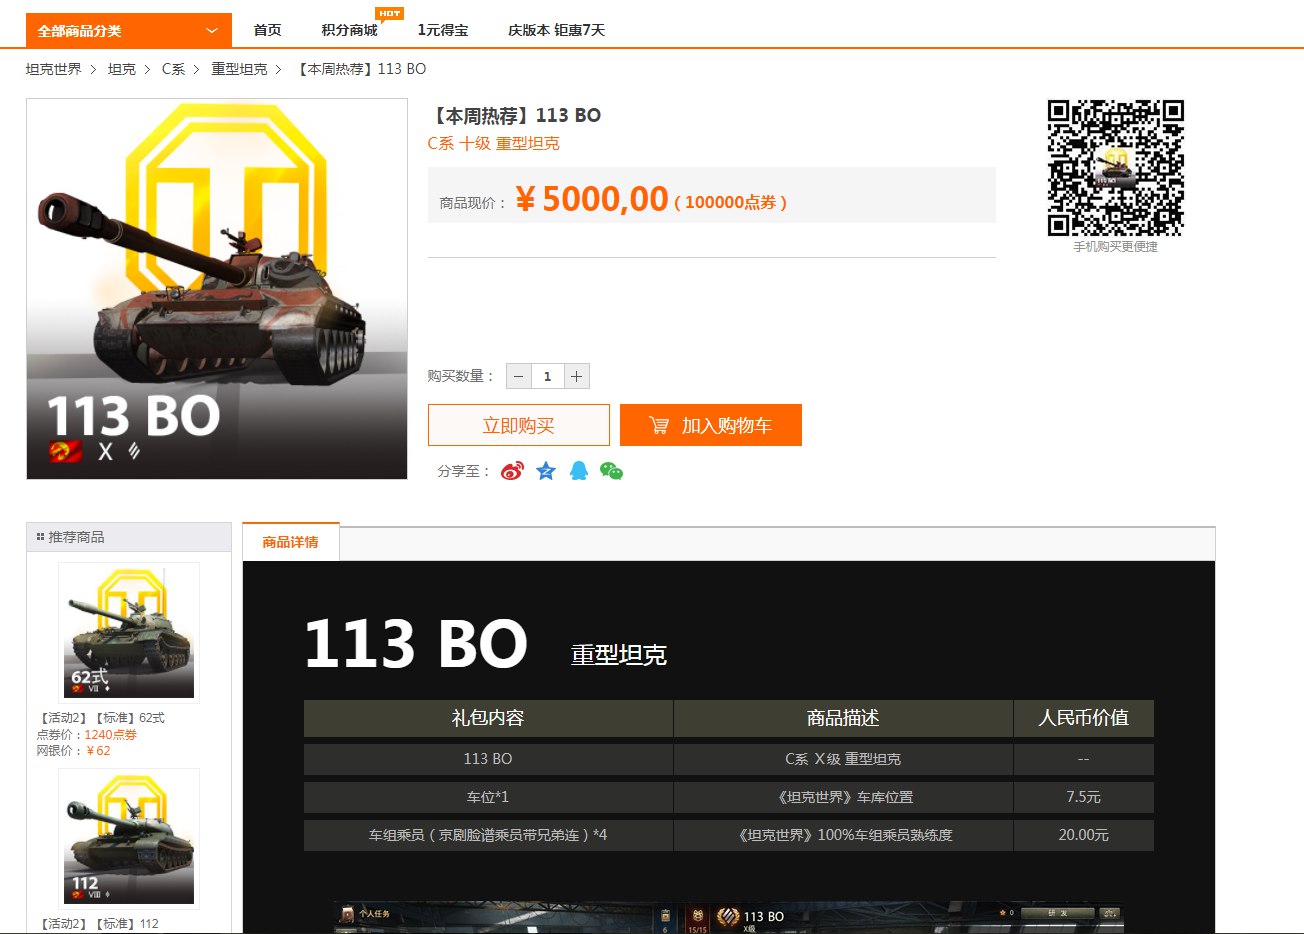Click the 【本周热荐】113 BO breadcrumb text
Viewport: 1304px width, 934px height.
click(361, 69)
